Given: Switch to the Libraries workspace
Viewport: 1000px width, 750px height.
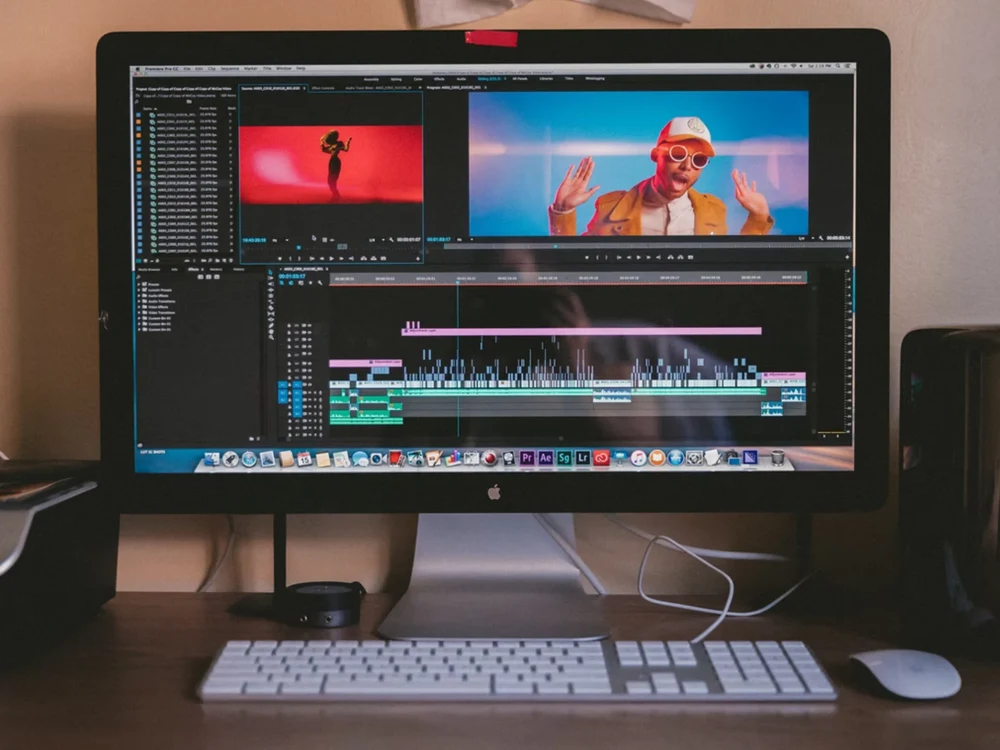Looking at the screenshot, I should tap(547, 78).
